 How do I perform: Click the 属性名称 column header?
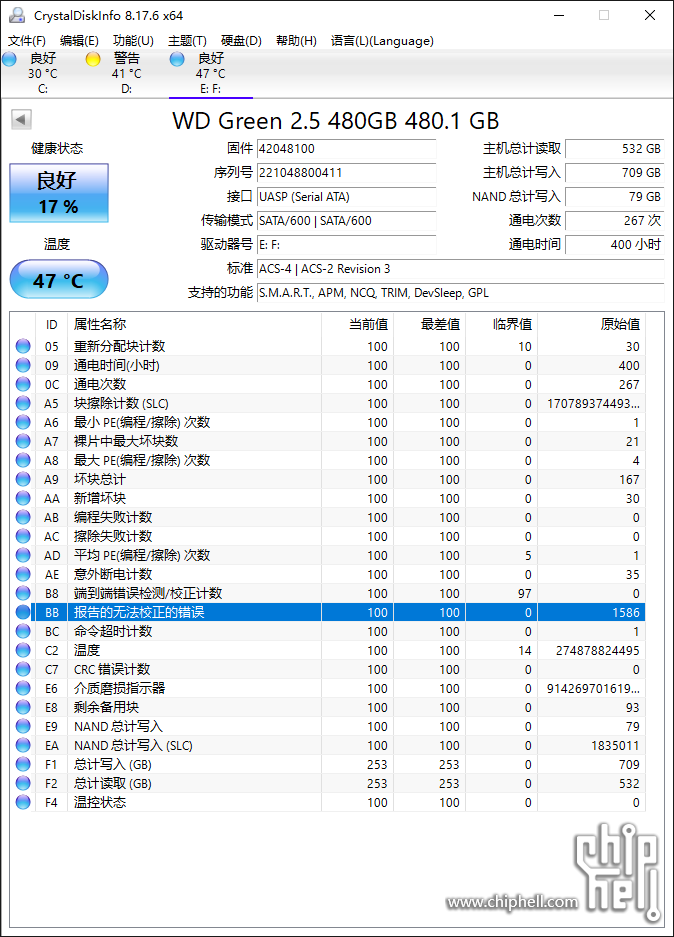pos(194,324)
